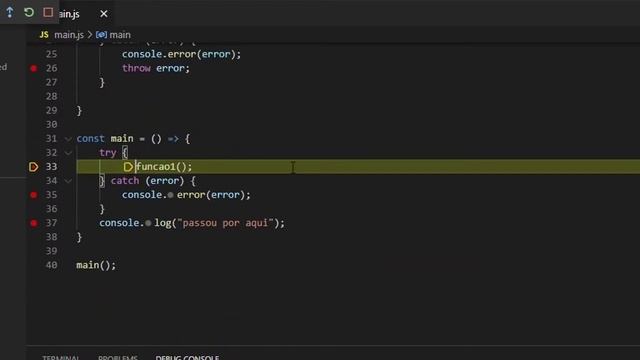Screen dimensions: 640x360
Task: Click the funcao1() call on line 33
Action: click(164, 167)
